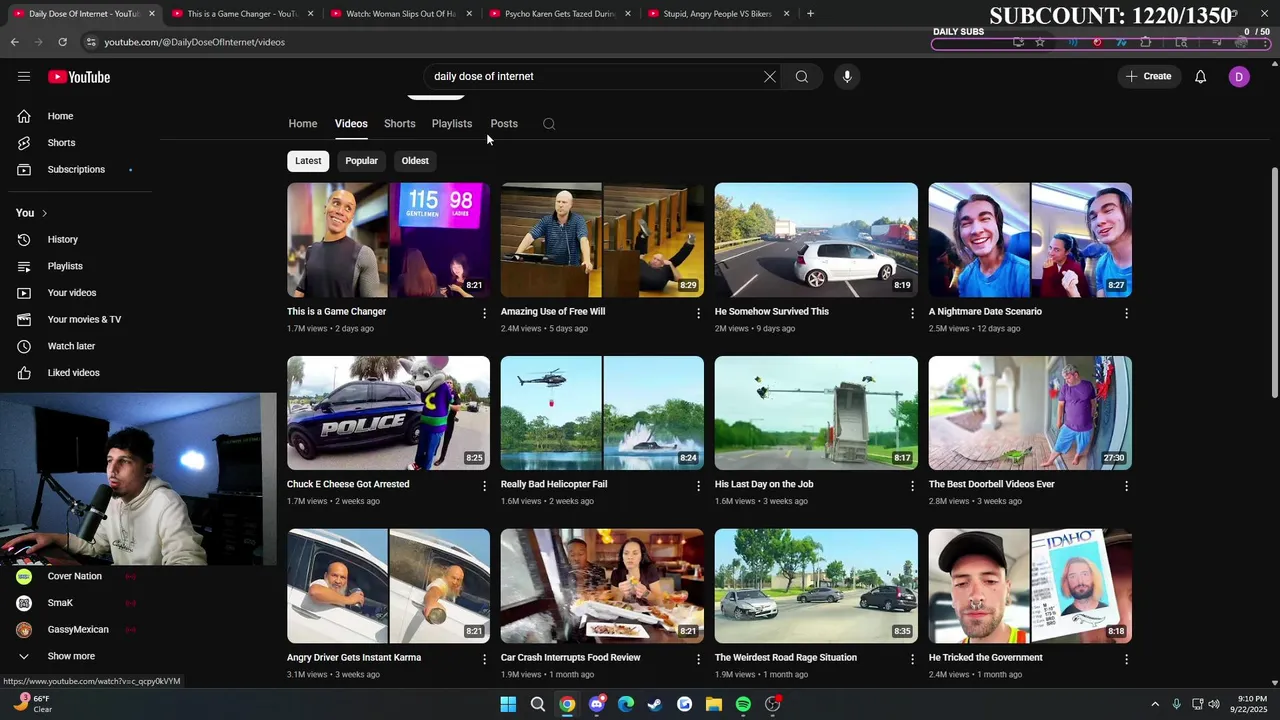This screenshot has height=720, width=1280.
Task: Open the channel Posts tab
Action: pos(504,124)
